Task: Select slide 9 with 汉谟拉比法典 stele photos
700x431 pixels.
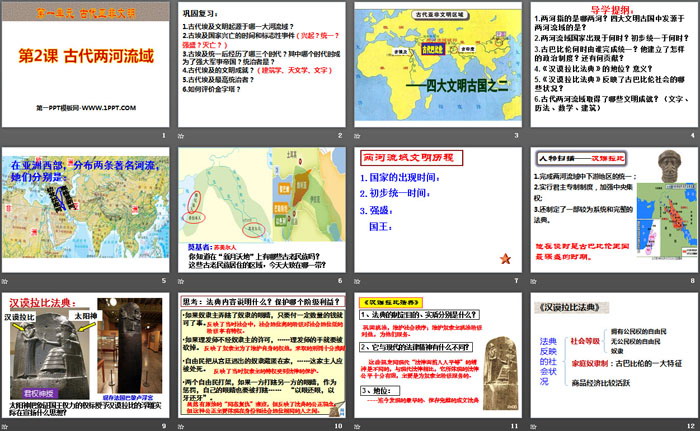Action: (85, 355)
